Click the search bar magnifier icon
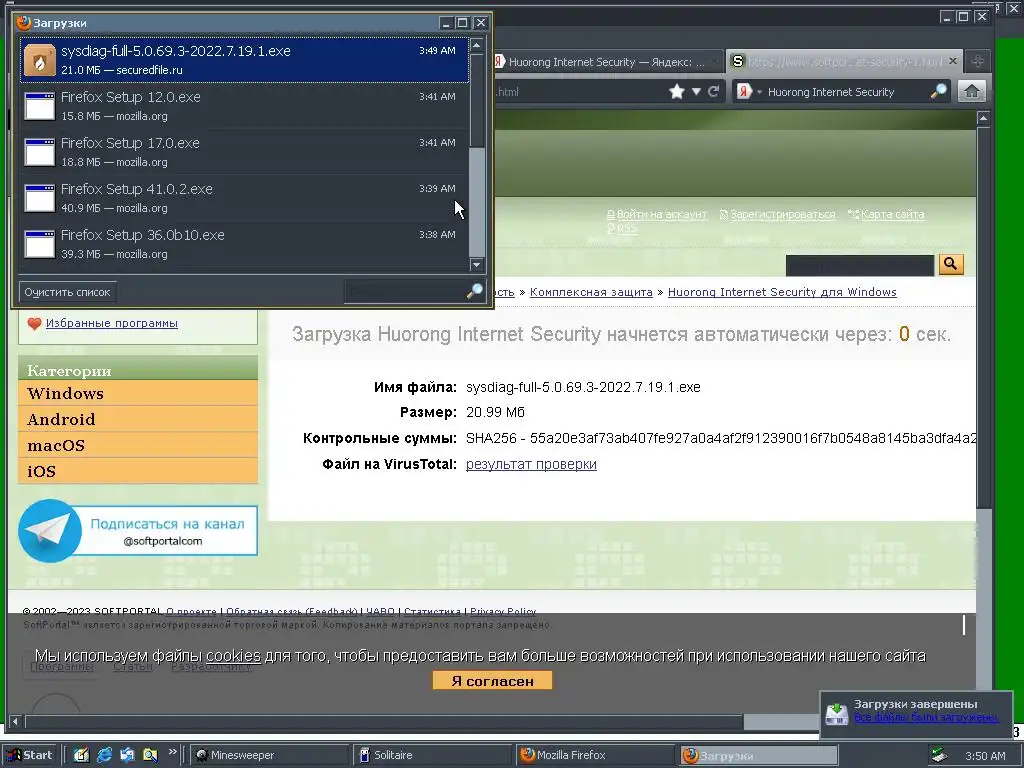The height and width of the screenshot is (768, 1024). coord(938,91)
